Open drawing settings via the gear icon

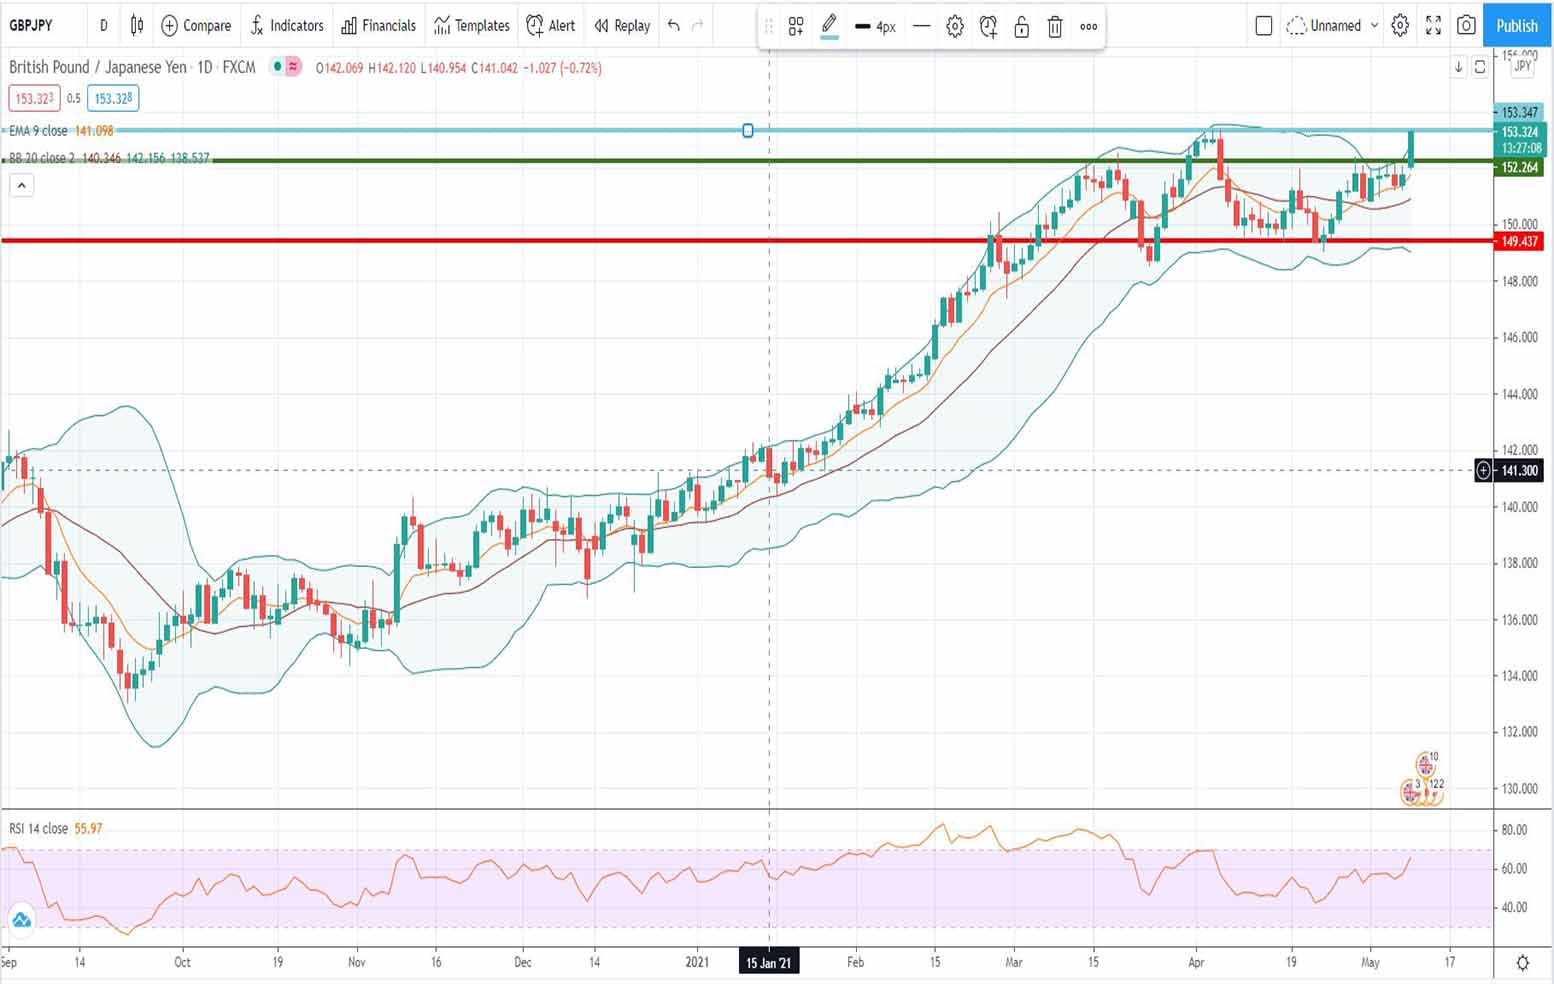(x=954, y=27)
